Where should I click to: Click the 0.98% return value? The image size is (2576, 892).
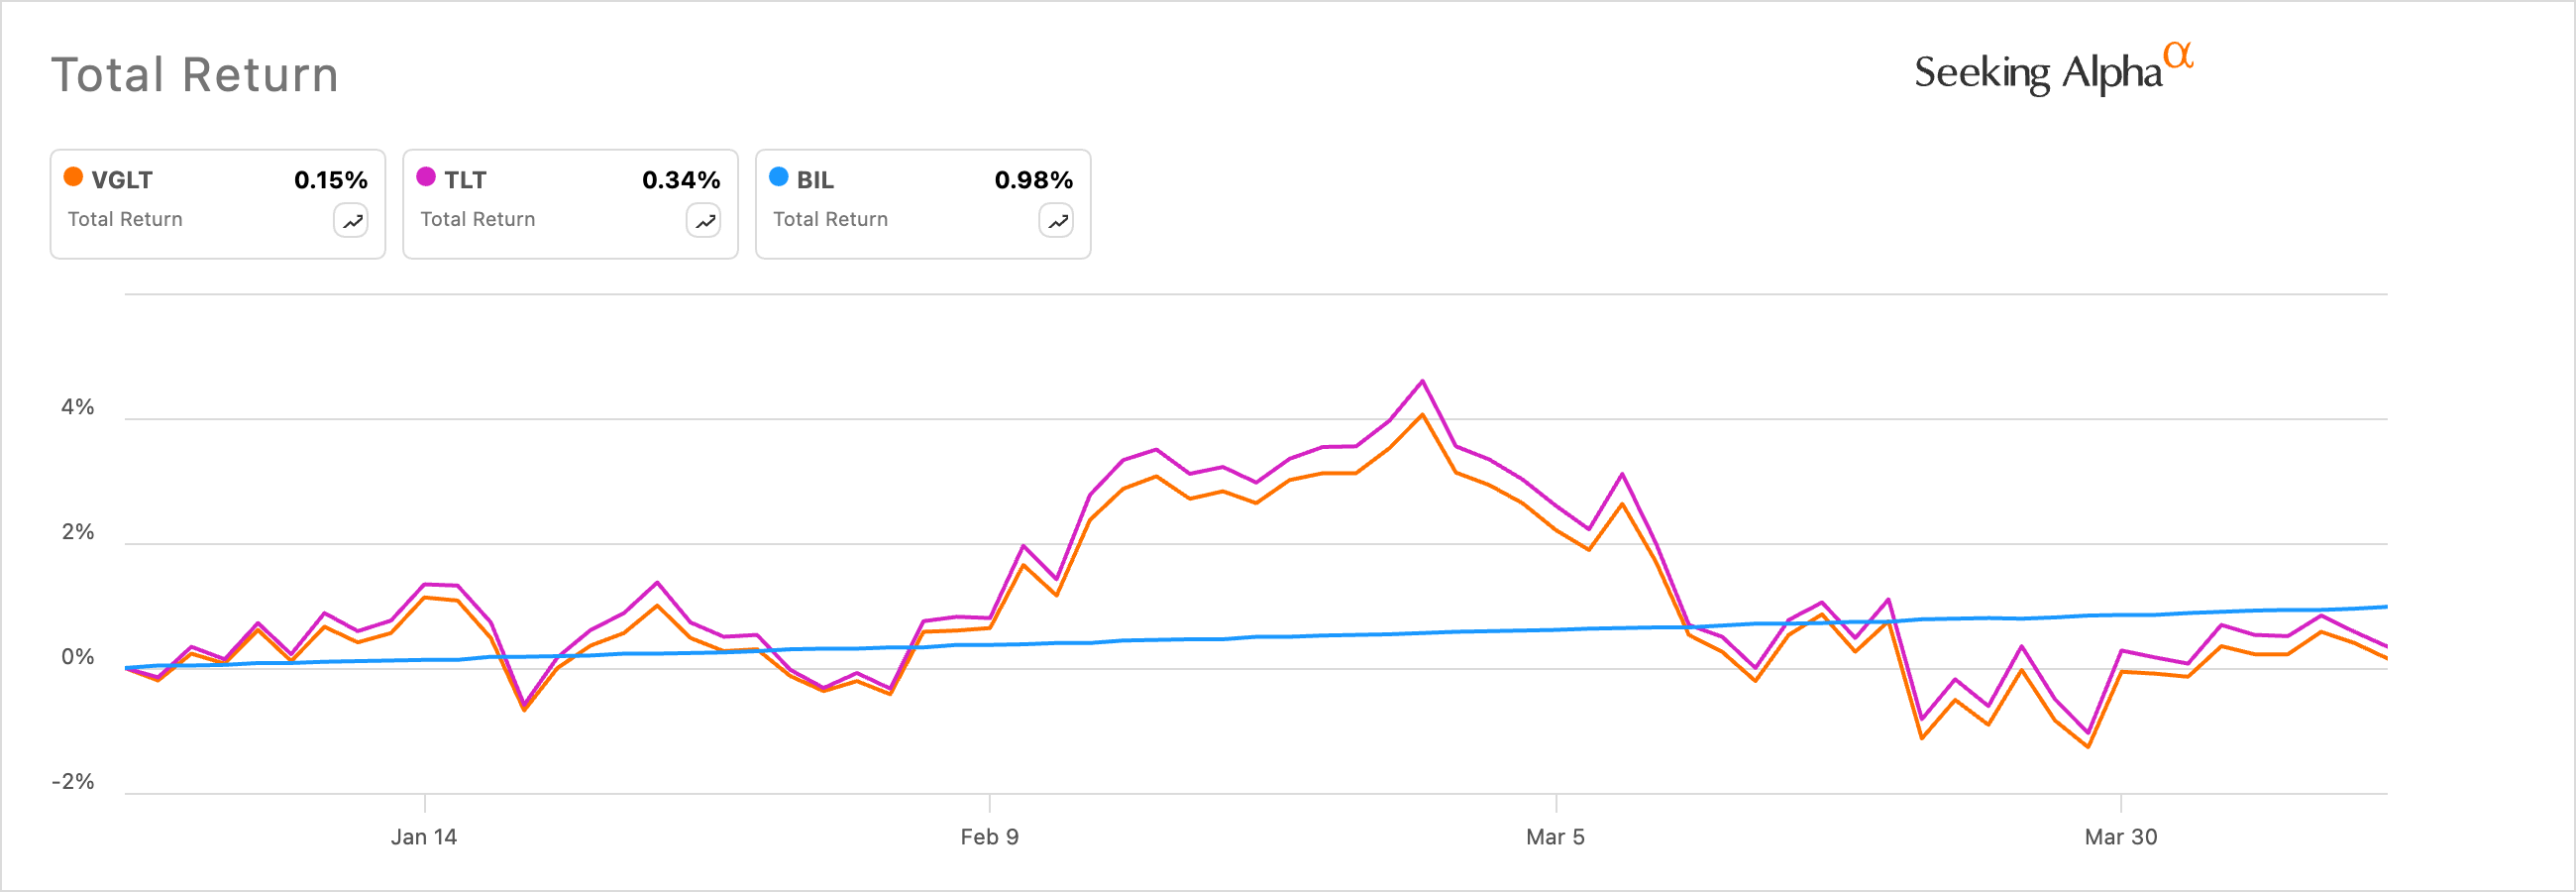pos(1033,180)
